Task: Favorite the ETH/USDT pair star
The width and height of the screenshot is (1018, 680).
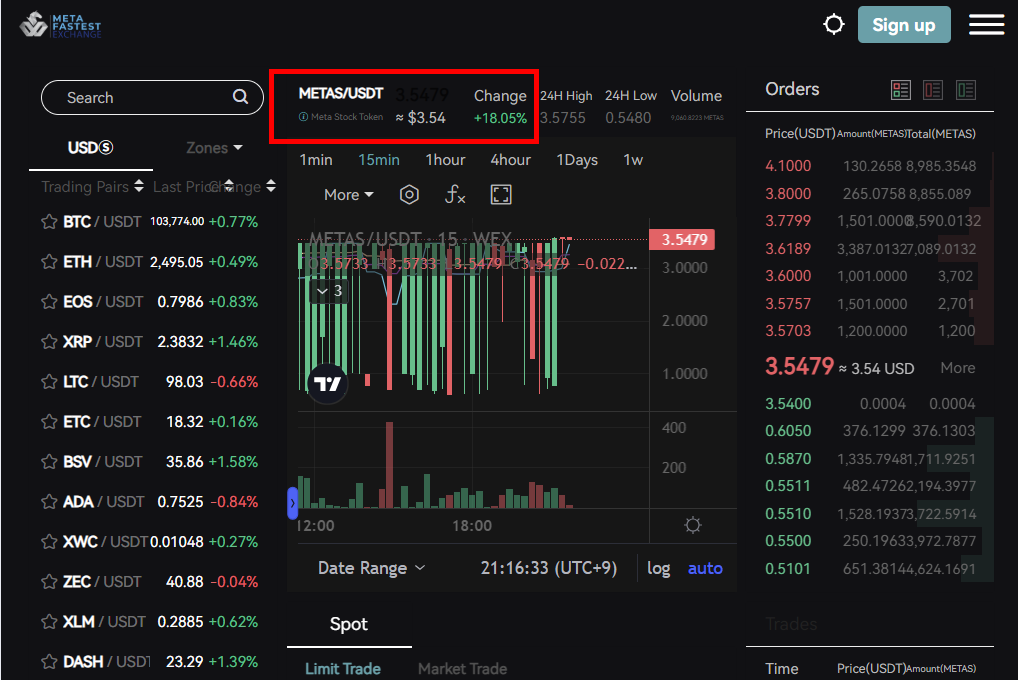Action: (49, 262)
